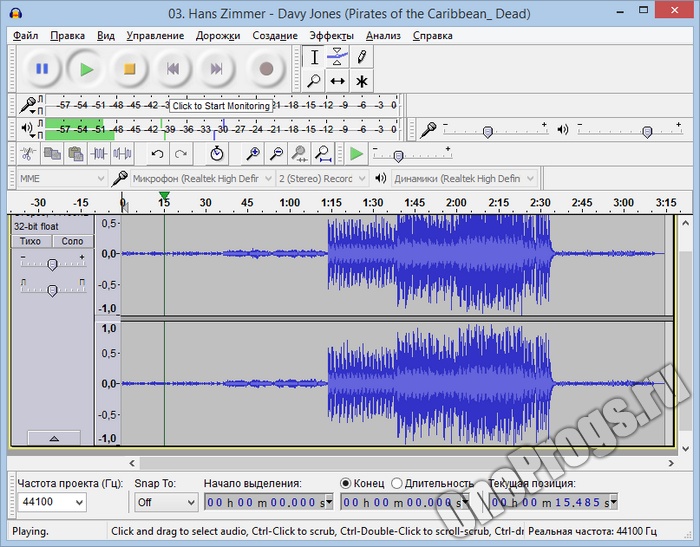Fit selection in window zoom icon
Screen dimensions: 700x547
[x=299, y=154]
